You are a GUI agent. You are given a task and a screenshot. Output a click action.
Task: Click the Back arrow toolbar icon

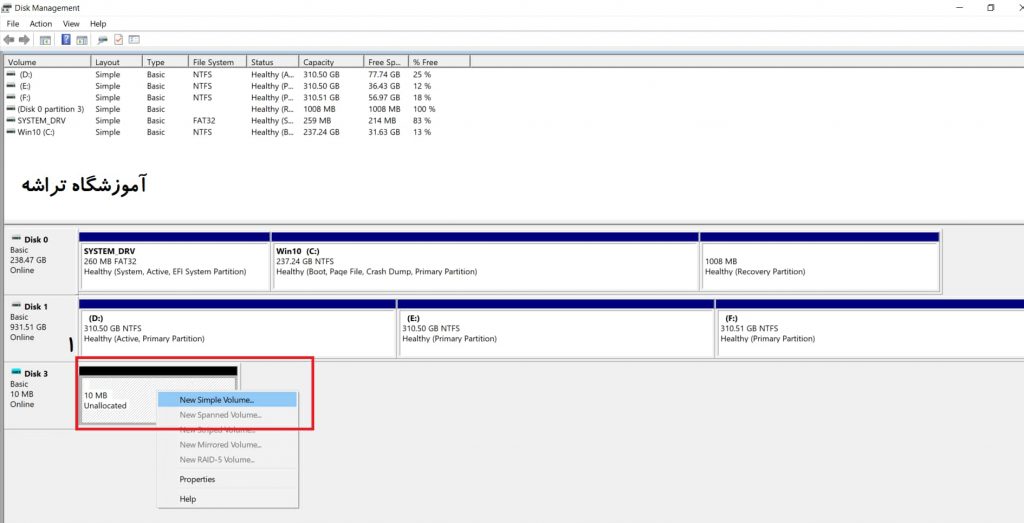[x=8, y=40]
